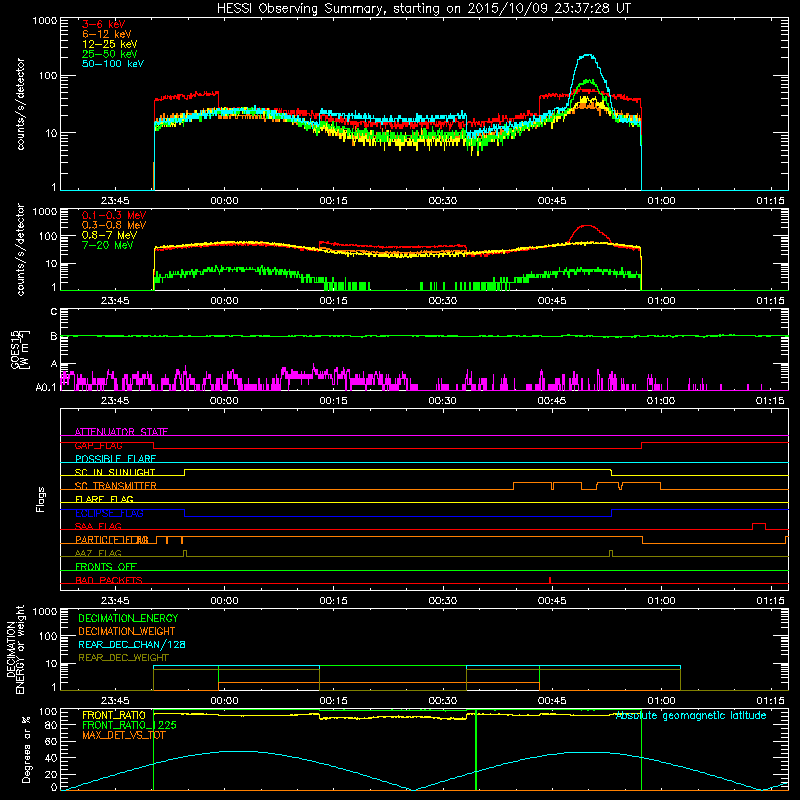Viewport: 800px width, 800px height.
Task: Select the REAR_DEC_CHAN/128 legend label
Action: (x=132, y=644)
